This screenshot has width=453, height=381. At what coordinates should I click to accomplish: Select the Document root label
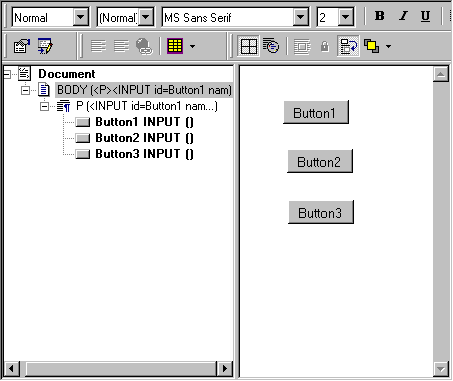click(x=67, y=74)
